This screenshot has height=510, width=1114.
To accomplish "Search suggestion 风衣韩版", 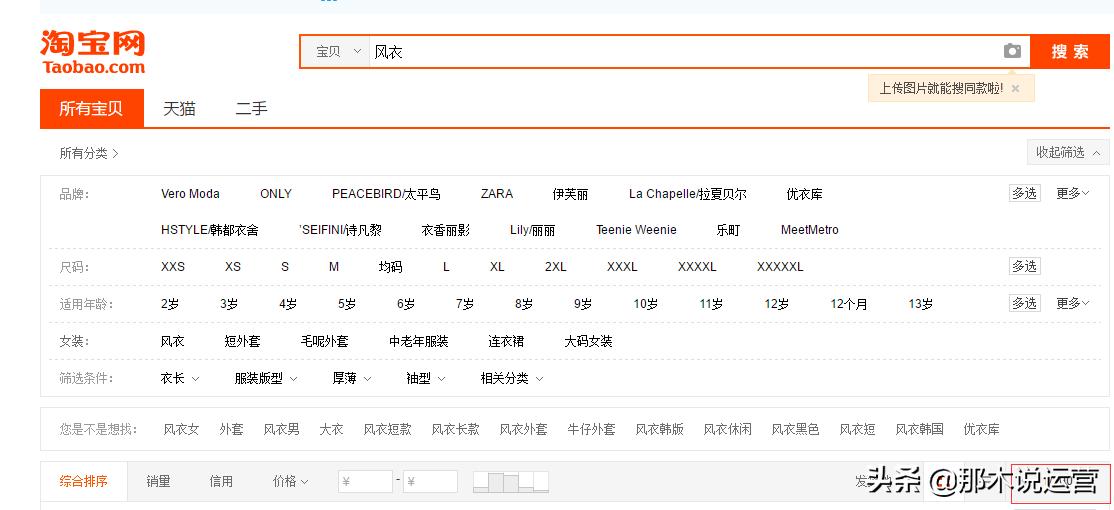I will click(x=659, y=430).
